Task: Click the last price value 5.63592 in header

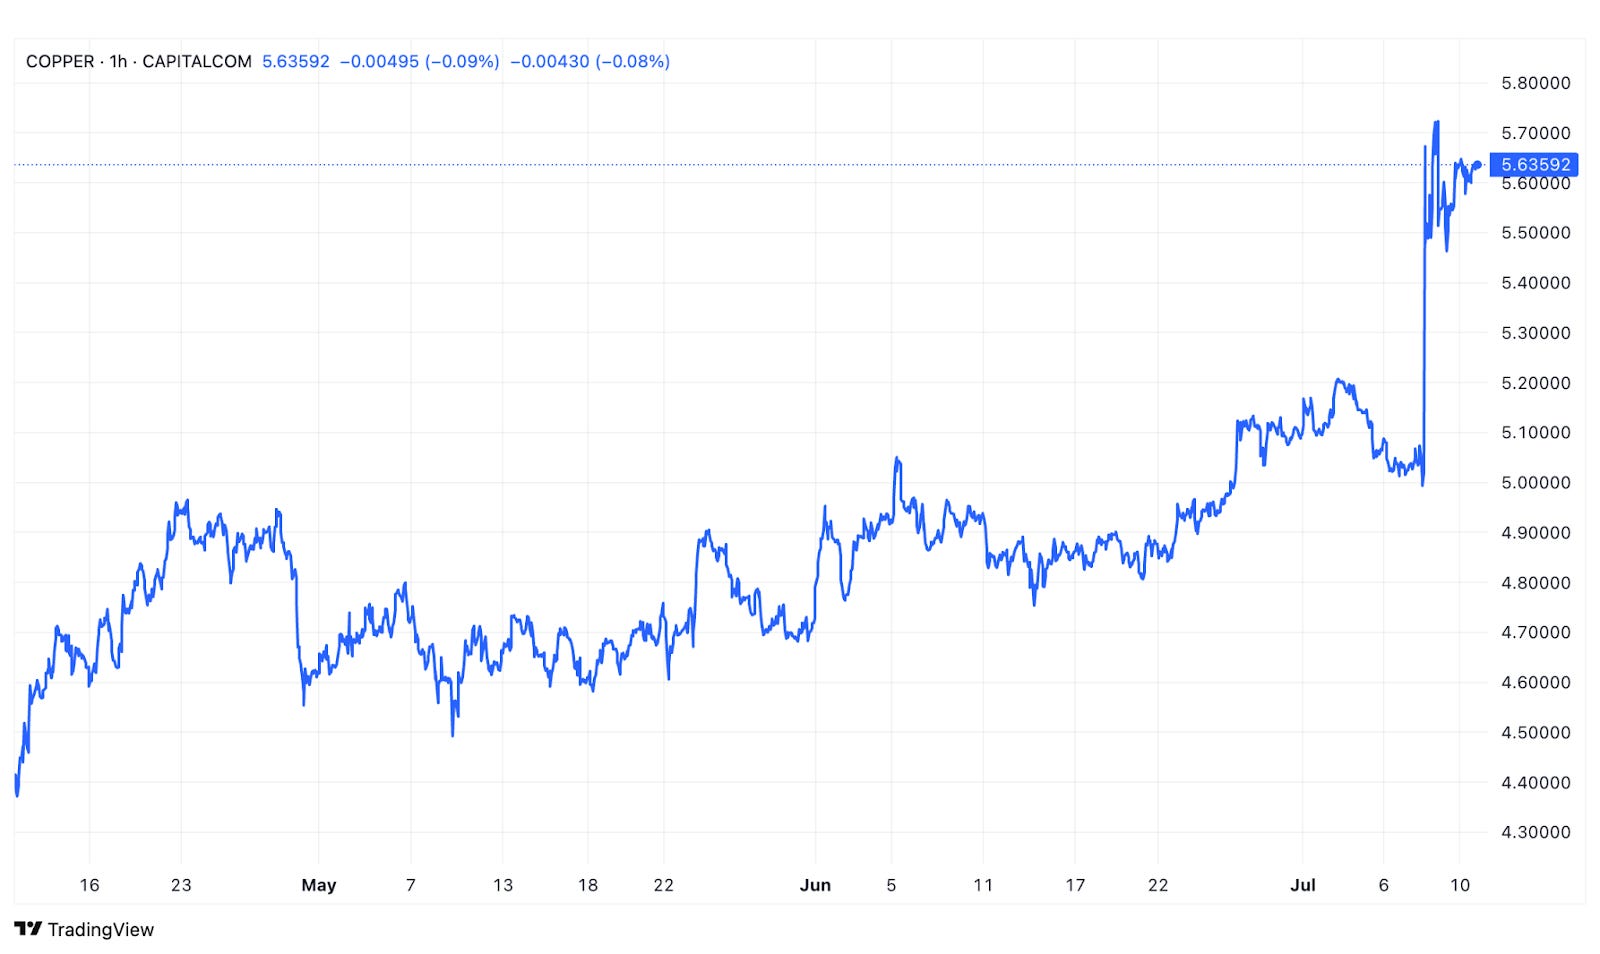Action: pos(296,62)
